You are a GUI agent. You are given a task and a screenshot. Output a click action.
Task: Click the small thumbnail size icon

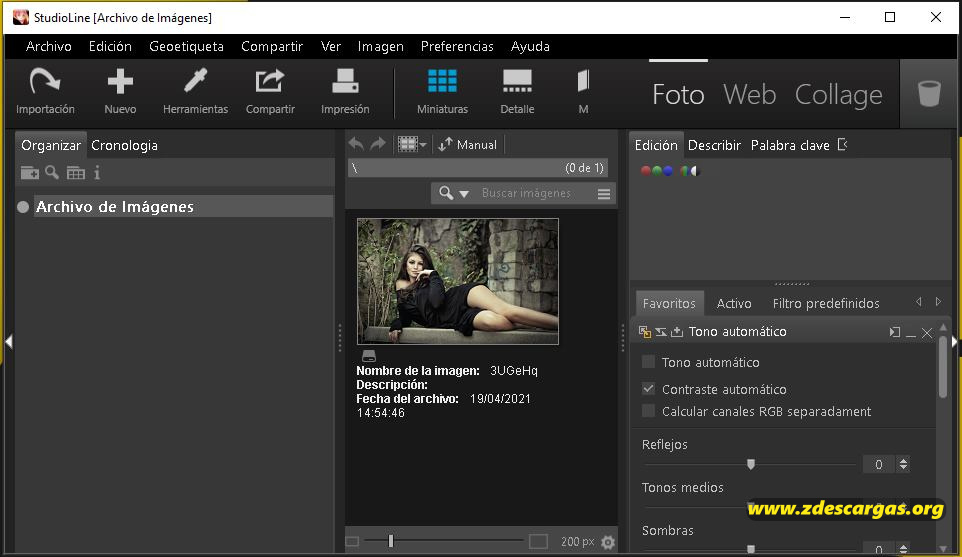[x=352, y=542]
